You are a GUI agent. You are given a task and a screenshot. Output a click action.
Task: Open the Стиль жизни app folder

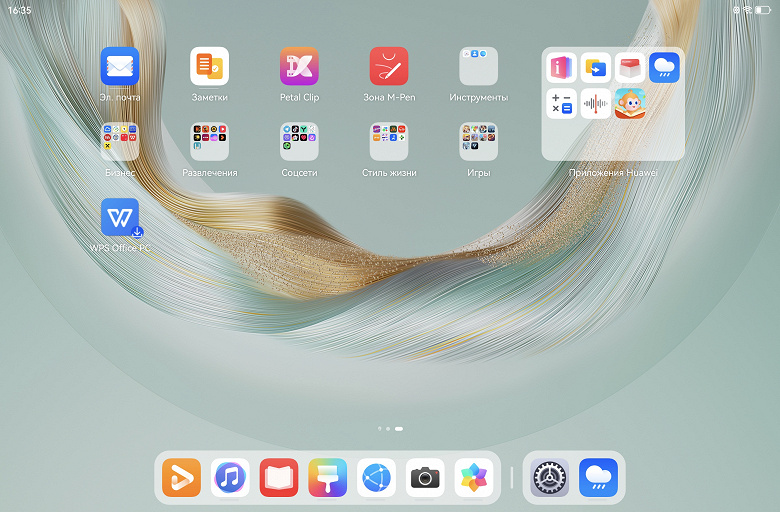tap(389, 142)
